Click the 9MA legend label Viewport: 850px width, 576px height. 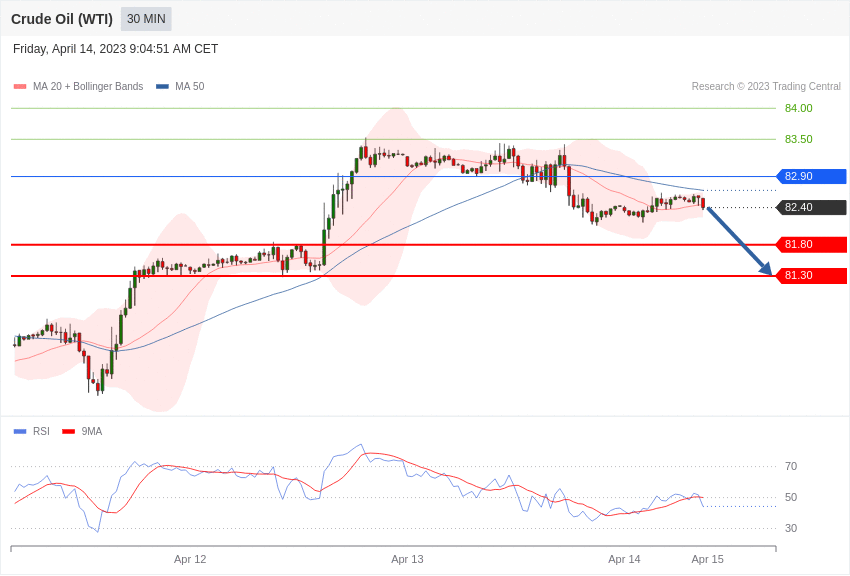[92, 431]
